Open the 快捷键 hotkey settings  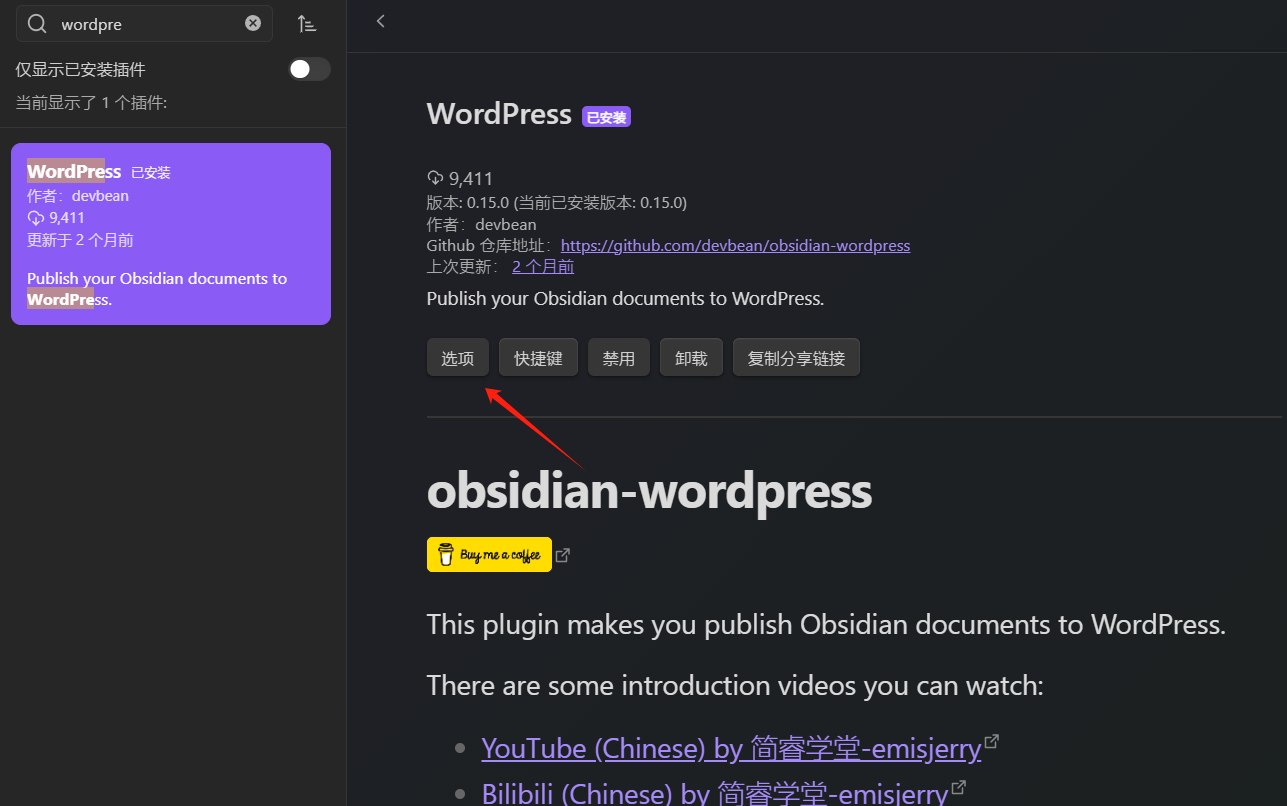point(538,356)
